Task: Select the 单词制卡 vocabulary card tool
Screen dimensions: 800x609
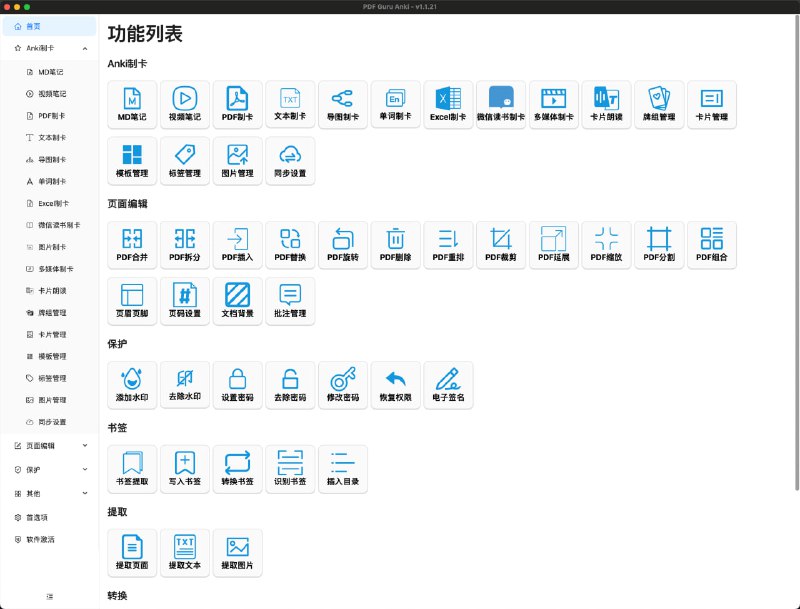Action: pos(395,104)
